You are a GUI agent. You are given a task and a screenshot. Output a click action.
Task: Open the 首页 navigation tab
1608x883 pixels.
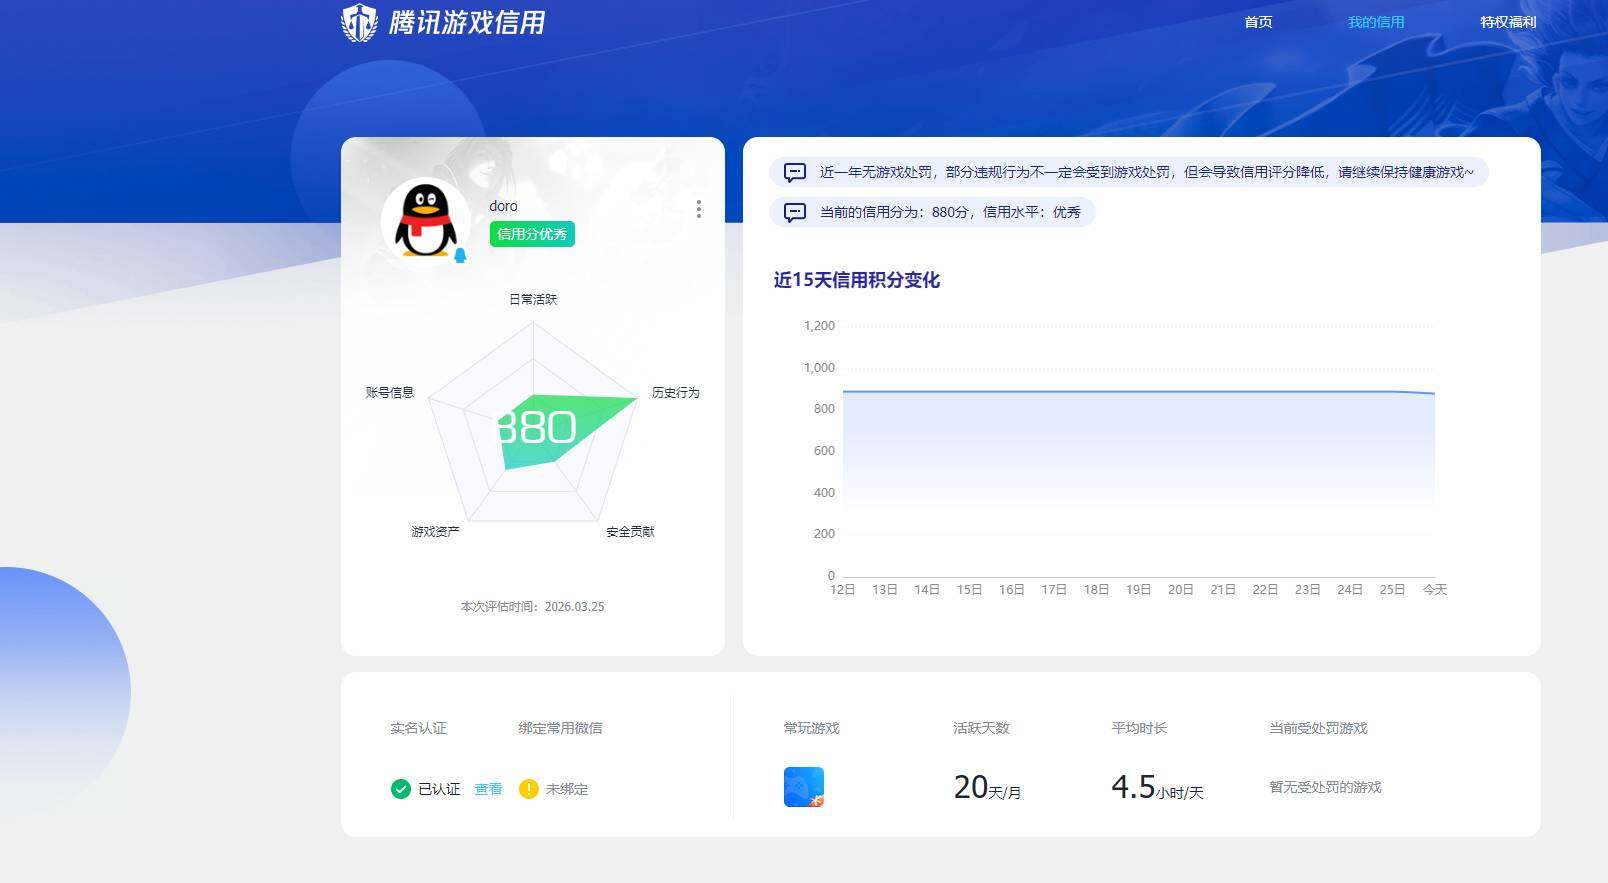click(1258, 22)
